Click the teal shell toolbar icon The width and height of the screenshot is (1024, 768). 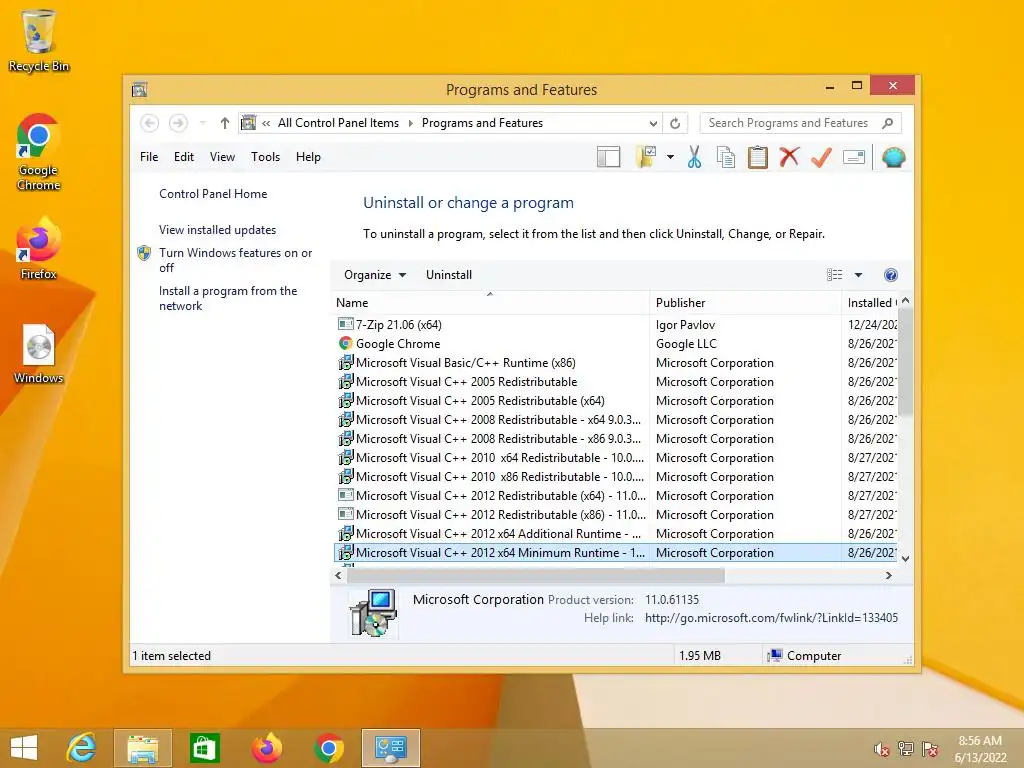point(893,157)
